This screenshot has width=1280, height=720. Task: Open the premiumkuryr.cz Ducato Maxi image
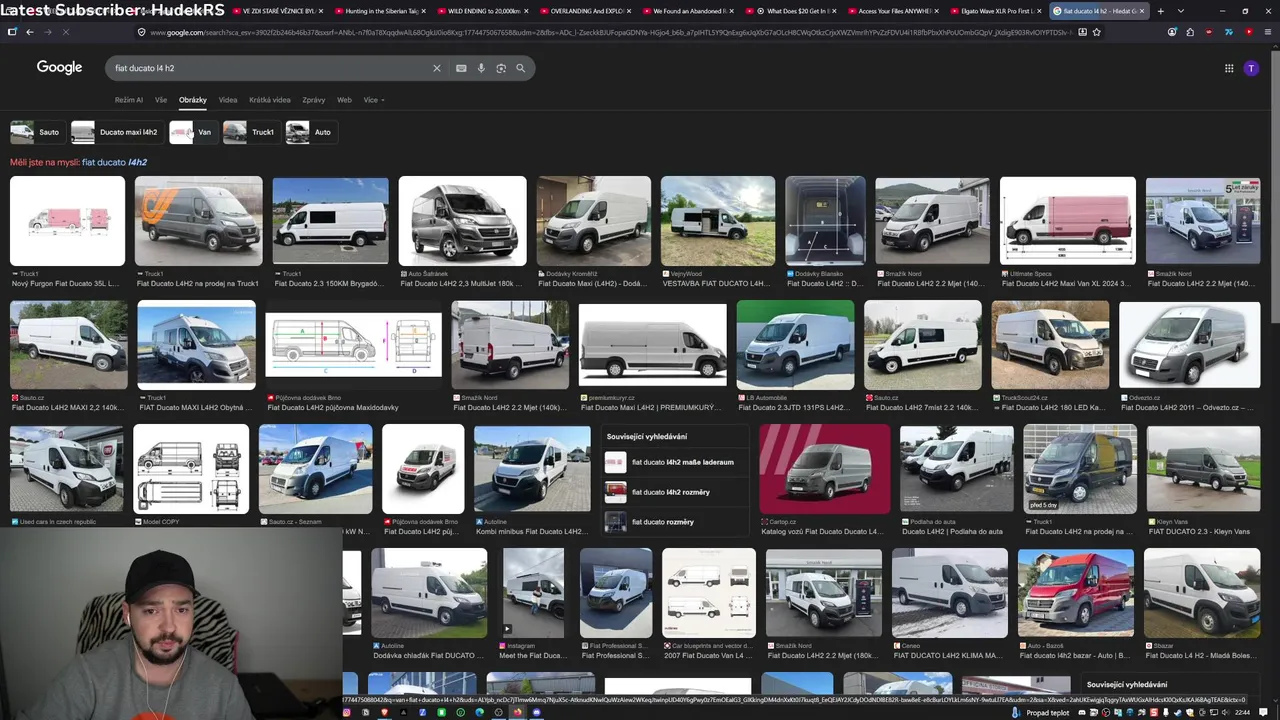tap(652, 345)
